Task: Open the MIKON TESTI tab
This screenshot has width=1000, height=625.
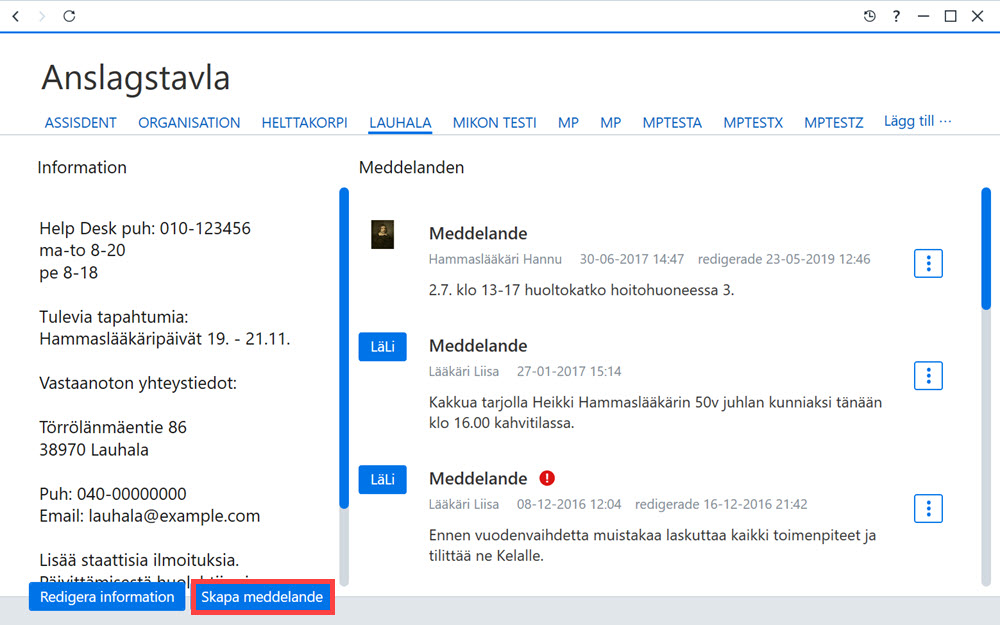Action: pyautogui.click(x=494, y=122)
